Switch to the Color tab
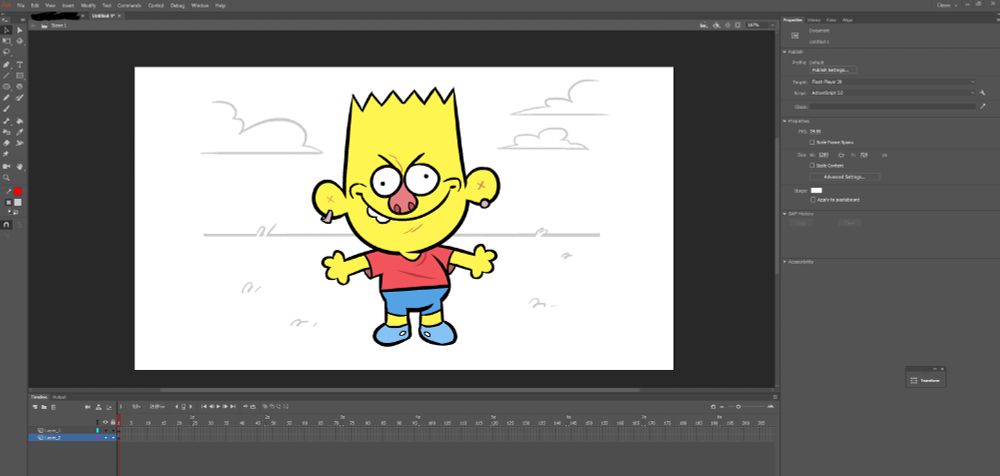1000x476 pixels. (832, 20)
